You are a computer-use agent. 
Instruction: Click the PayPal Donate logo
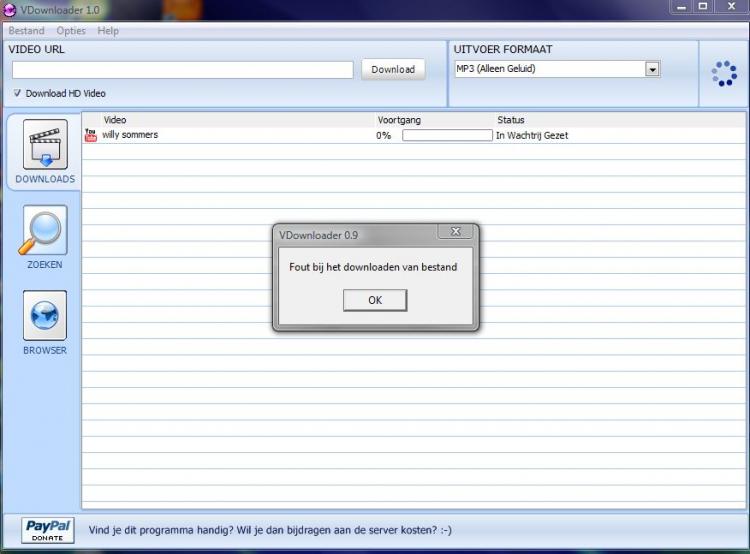(x=48, y=529)
